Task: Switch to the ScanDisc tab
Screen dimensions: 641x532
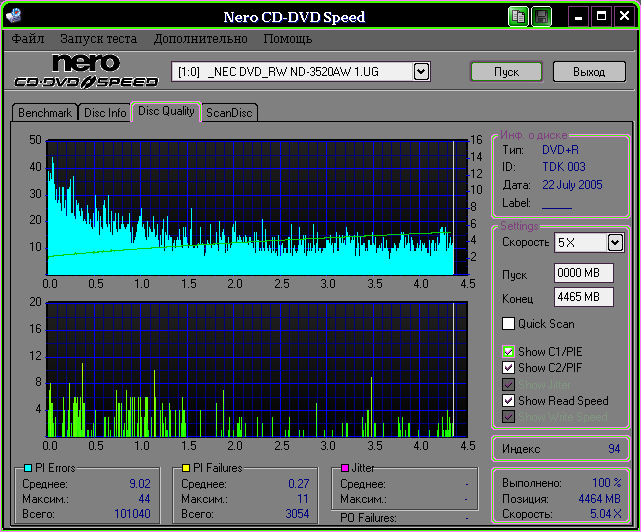Action: pyautogui.click(x=229, y=113)
